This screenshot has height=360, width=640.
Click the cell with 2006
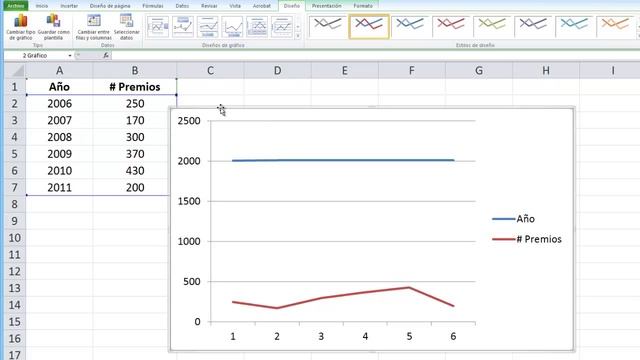59,103
